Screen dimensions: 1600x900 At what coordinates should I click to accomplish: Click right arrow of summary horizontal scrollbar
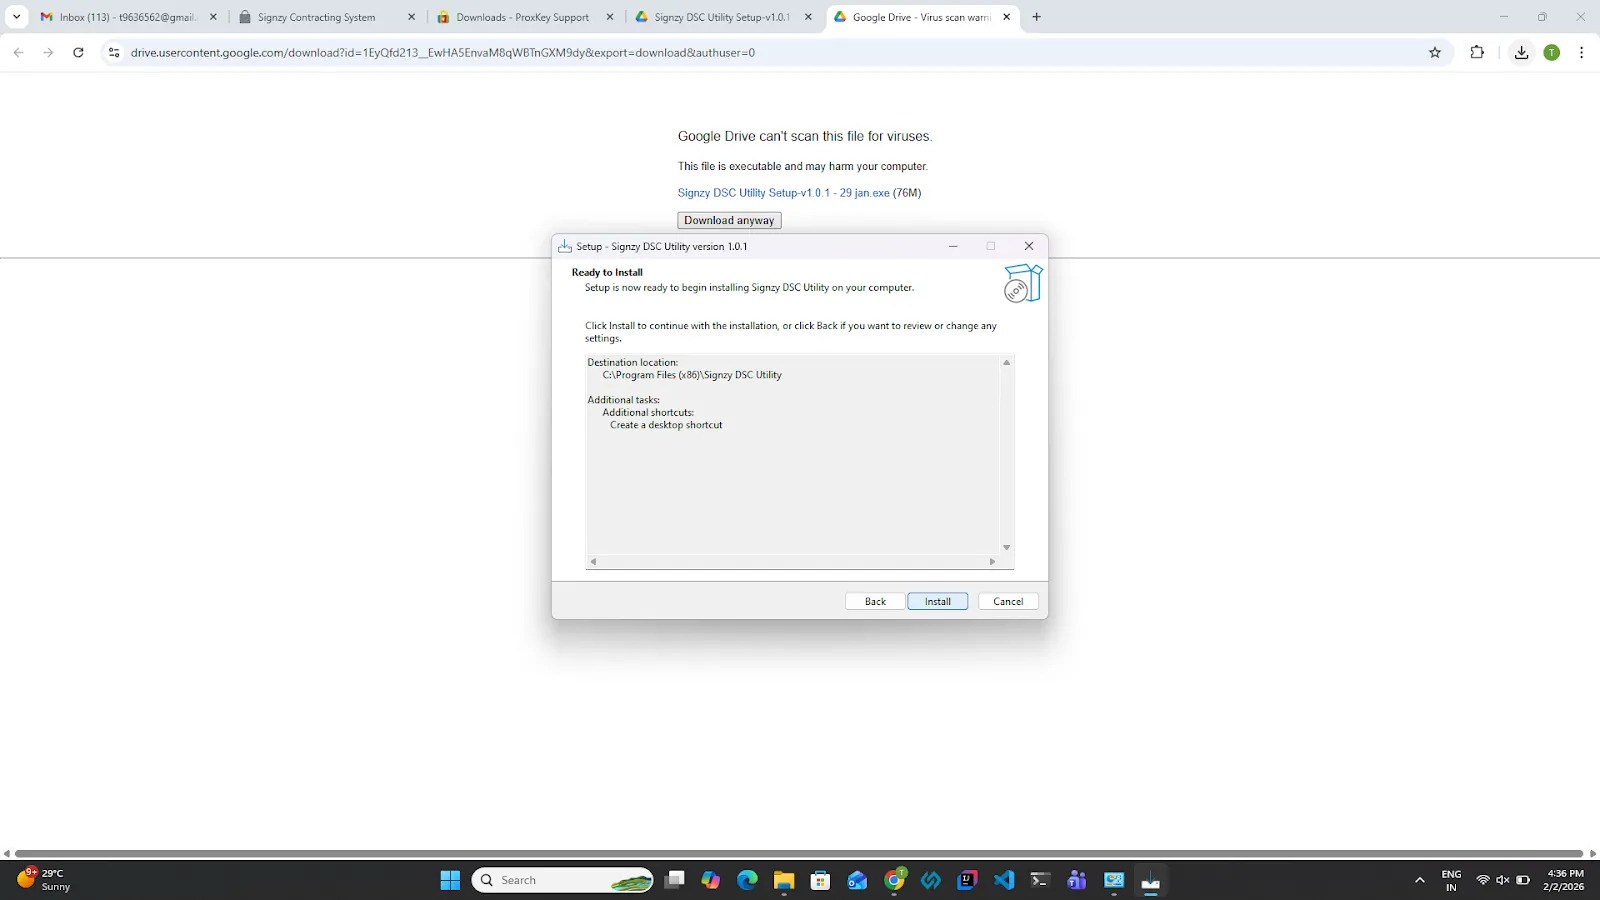coord(992,562)
